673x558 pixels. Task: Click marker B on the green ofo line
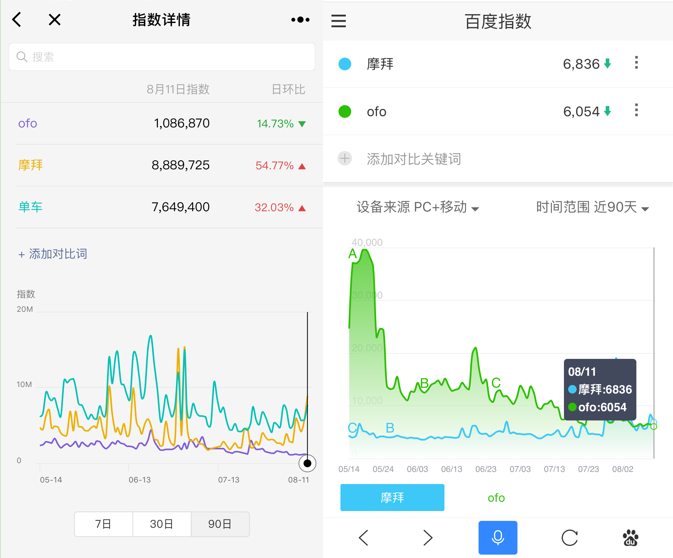tap(424, 383)
